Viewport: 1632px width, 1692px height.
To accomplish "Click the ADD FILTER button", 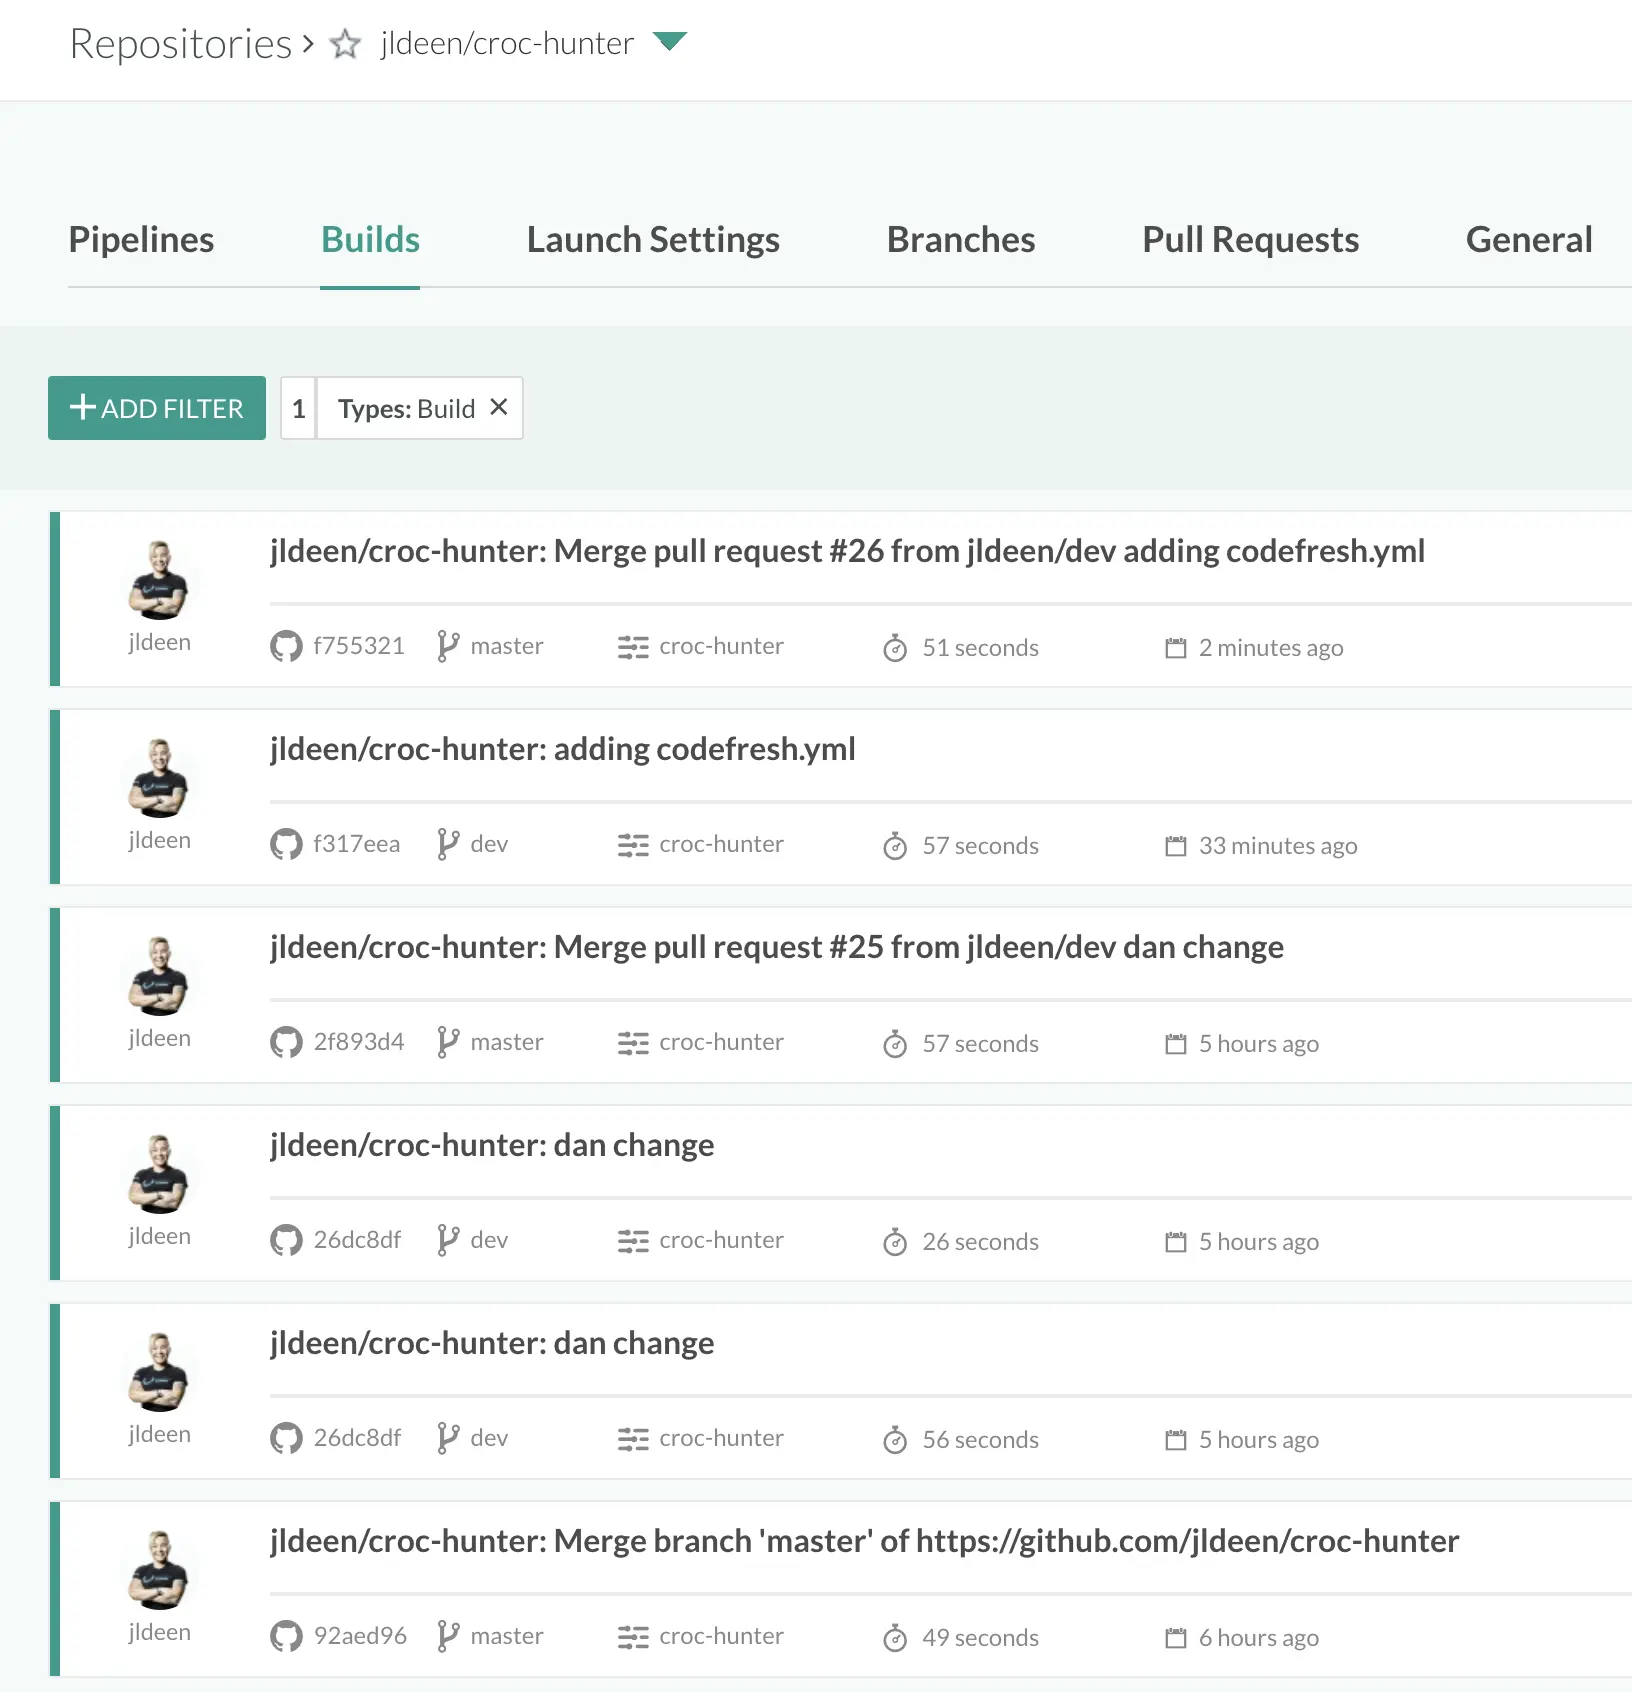I will point(157,408).
